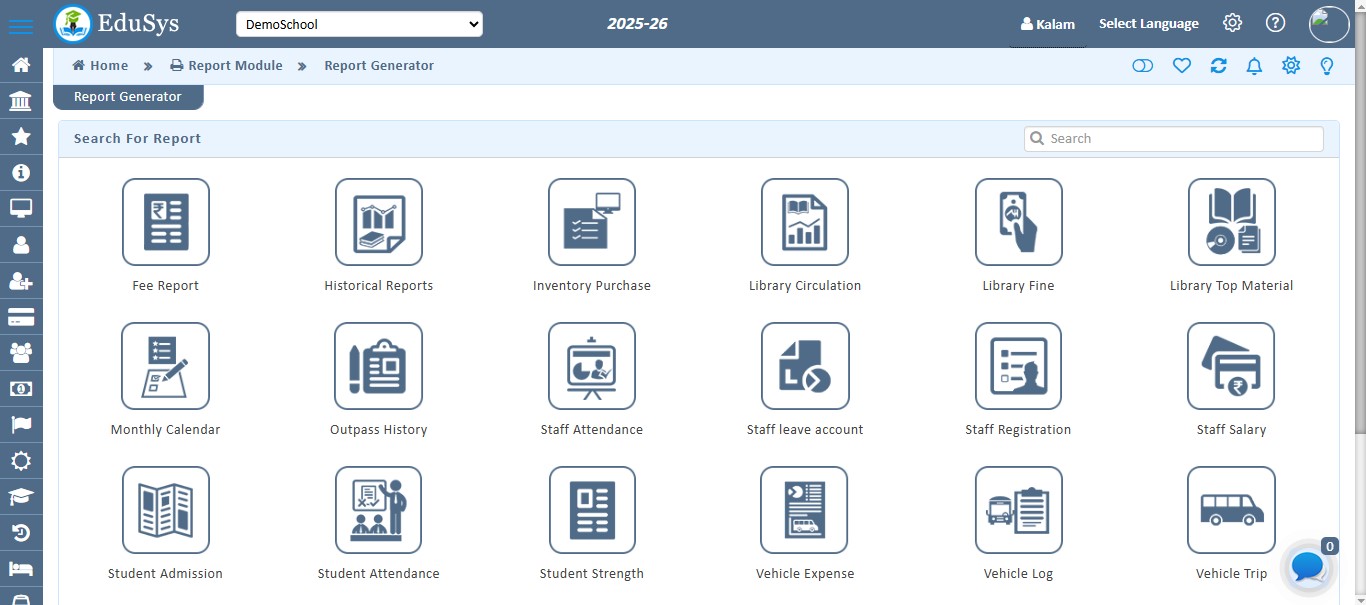The image size is (1366, 605).
Task: Open the chat support bubble
Action: pos(1306,567)
